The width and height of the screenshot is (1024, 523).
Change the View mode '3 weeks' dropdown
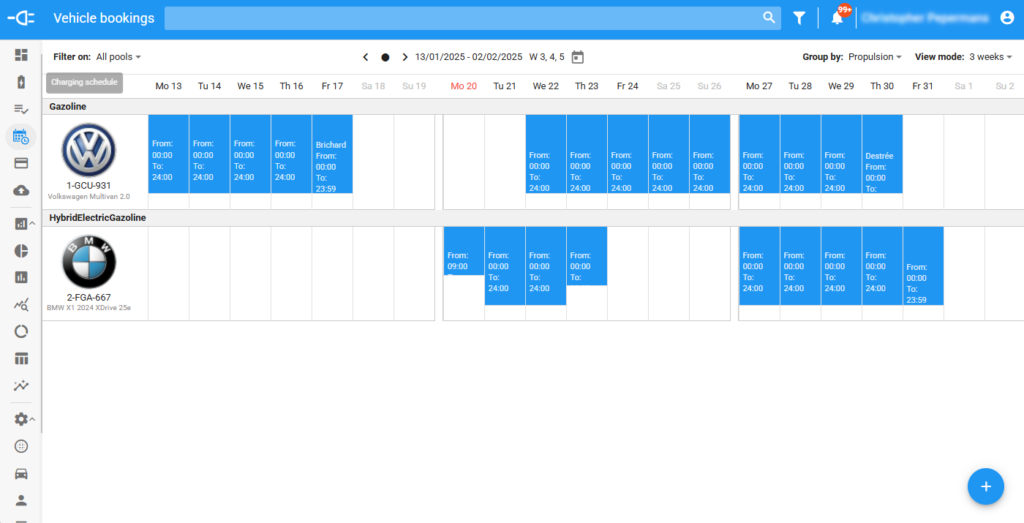[990, 57]
